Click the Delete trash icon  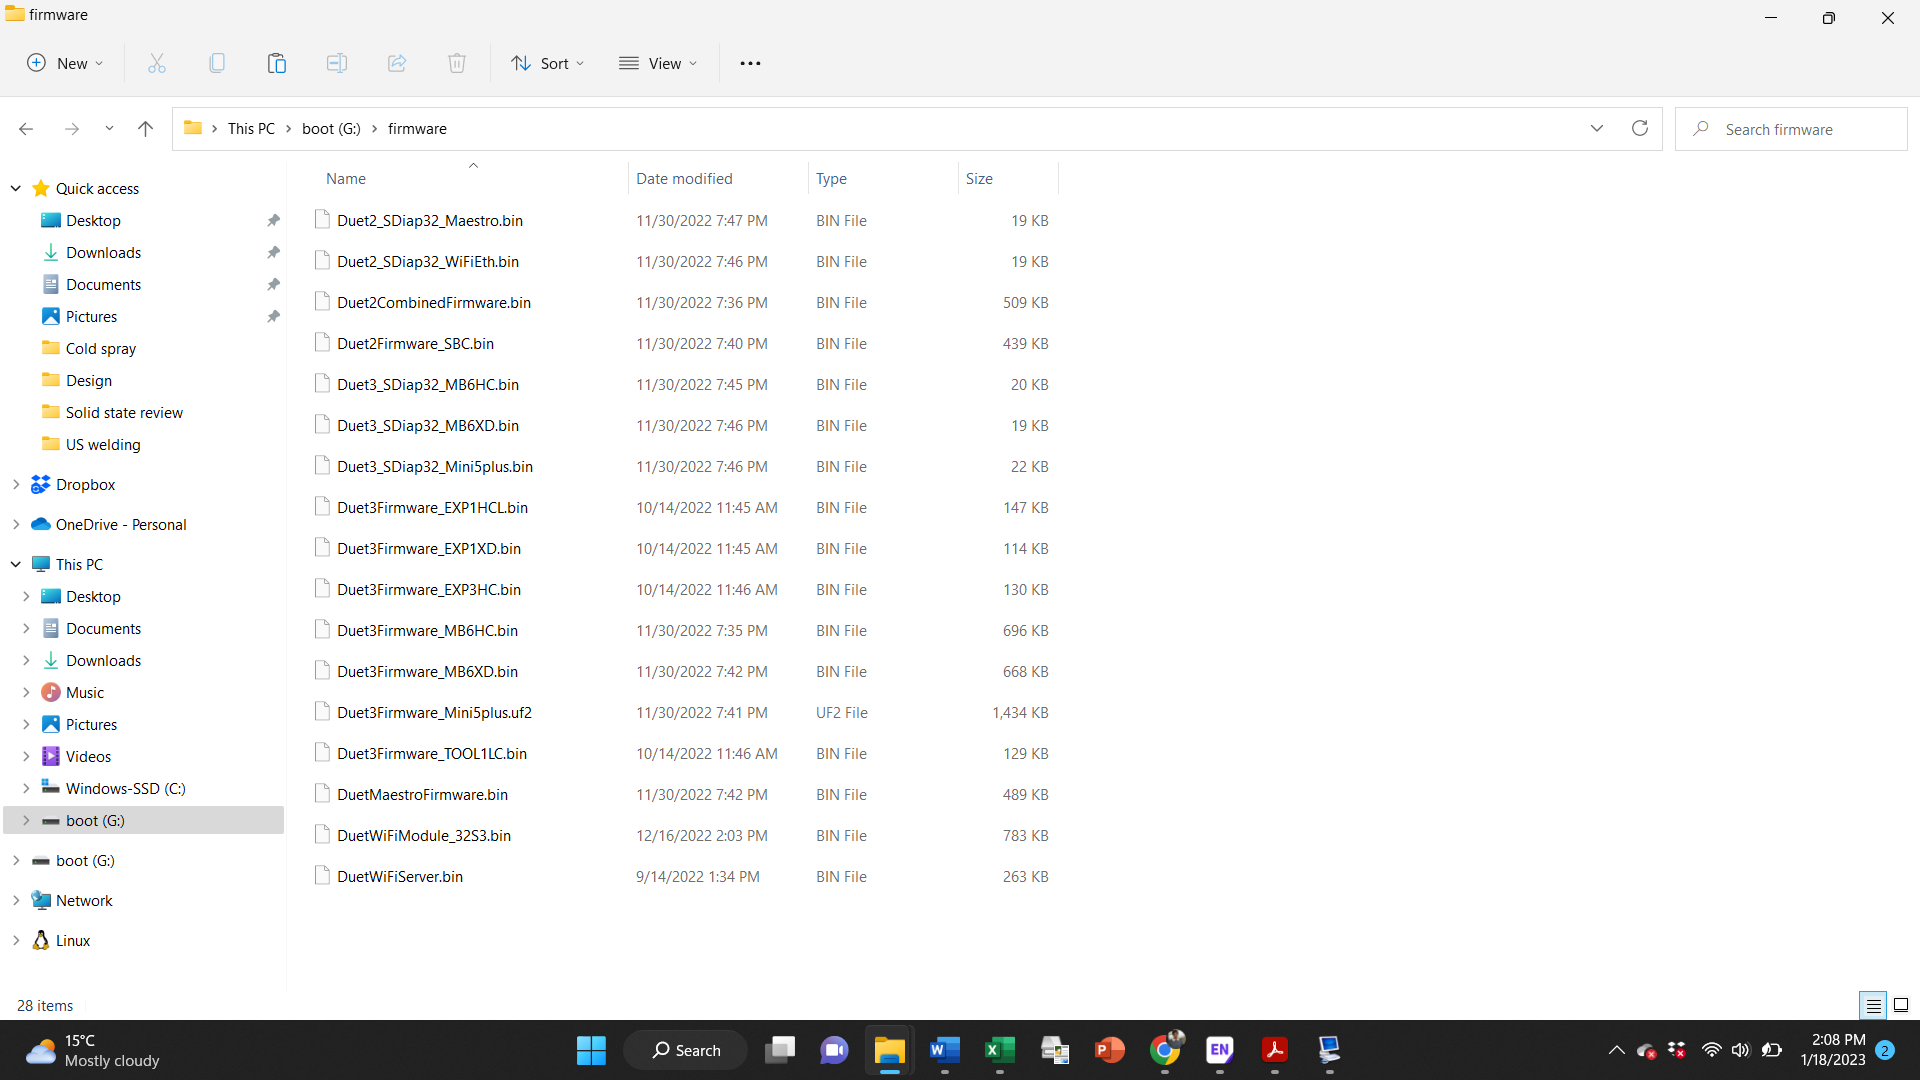click(x=457, y=63)
